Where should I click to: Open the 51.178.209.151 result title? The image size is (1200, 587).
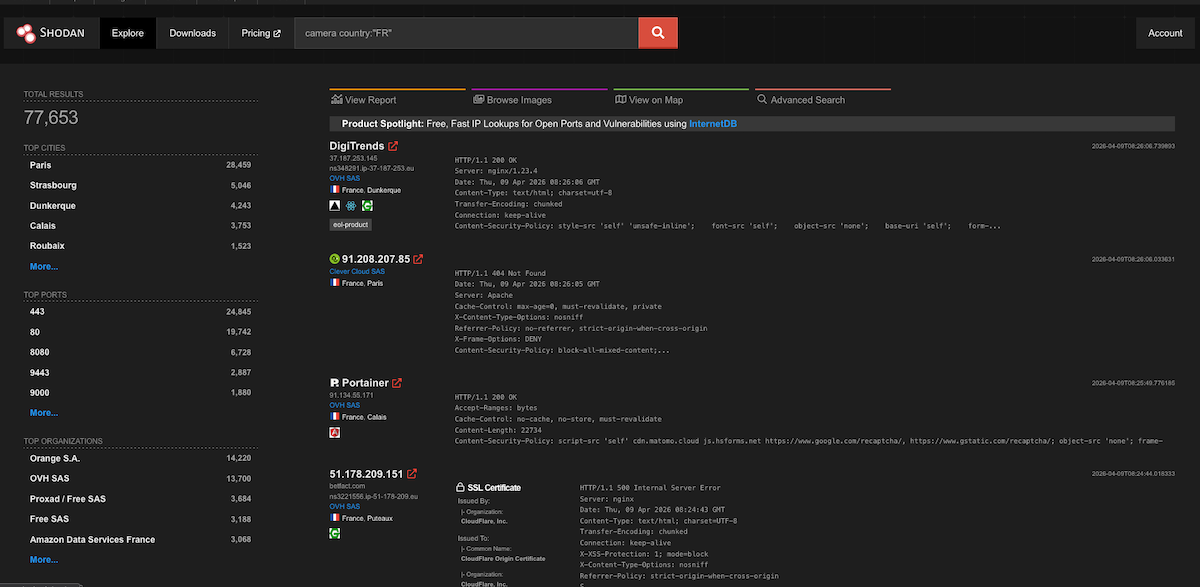[x=366, y=474]
